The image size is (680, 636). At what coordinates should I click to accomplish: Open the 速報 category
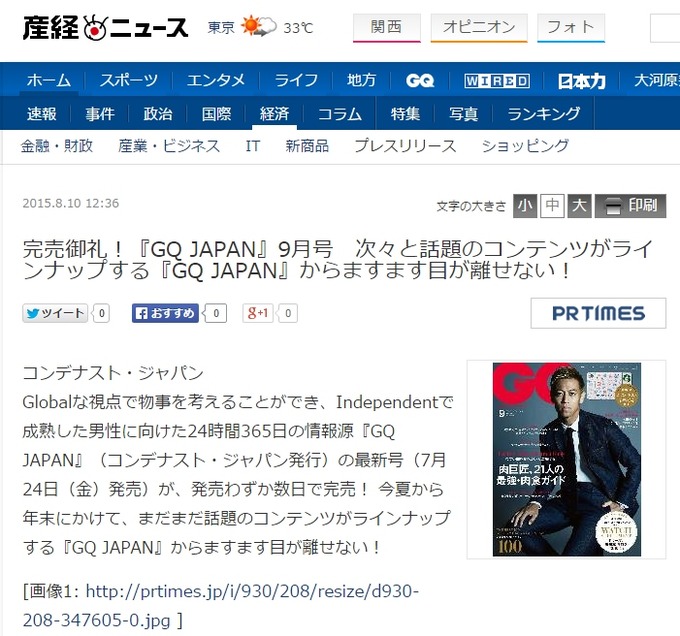point(42,114)
